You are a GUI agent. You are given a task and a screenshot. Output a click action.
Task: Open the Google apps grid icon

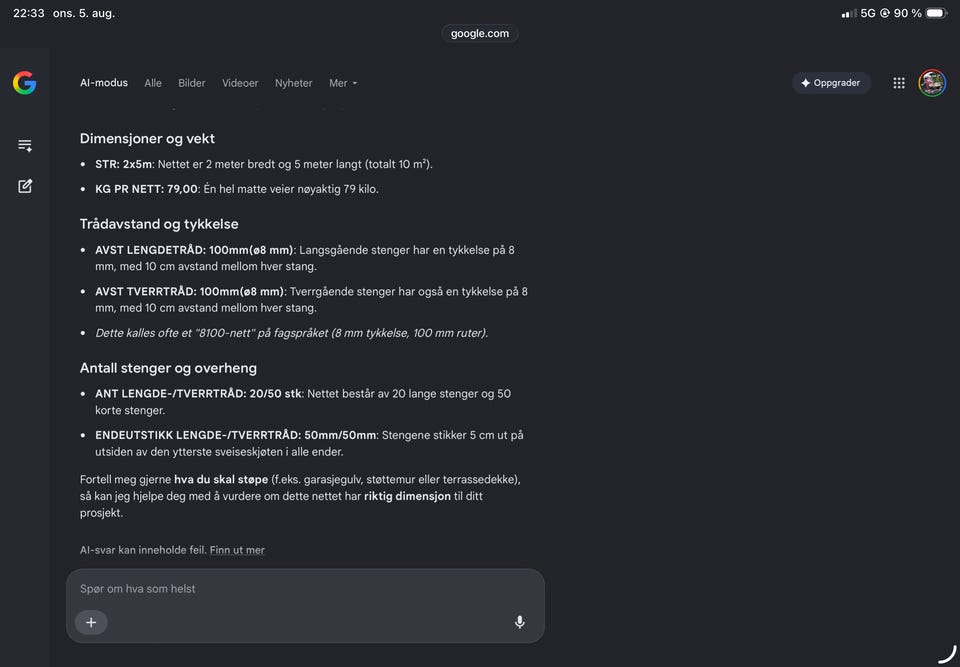tap(899, 83)
